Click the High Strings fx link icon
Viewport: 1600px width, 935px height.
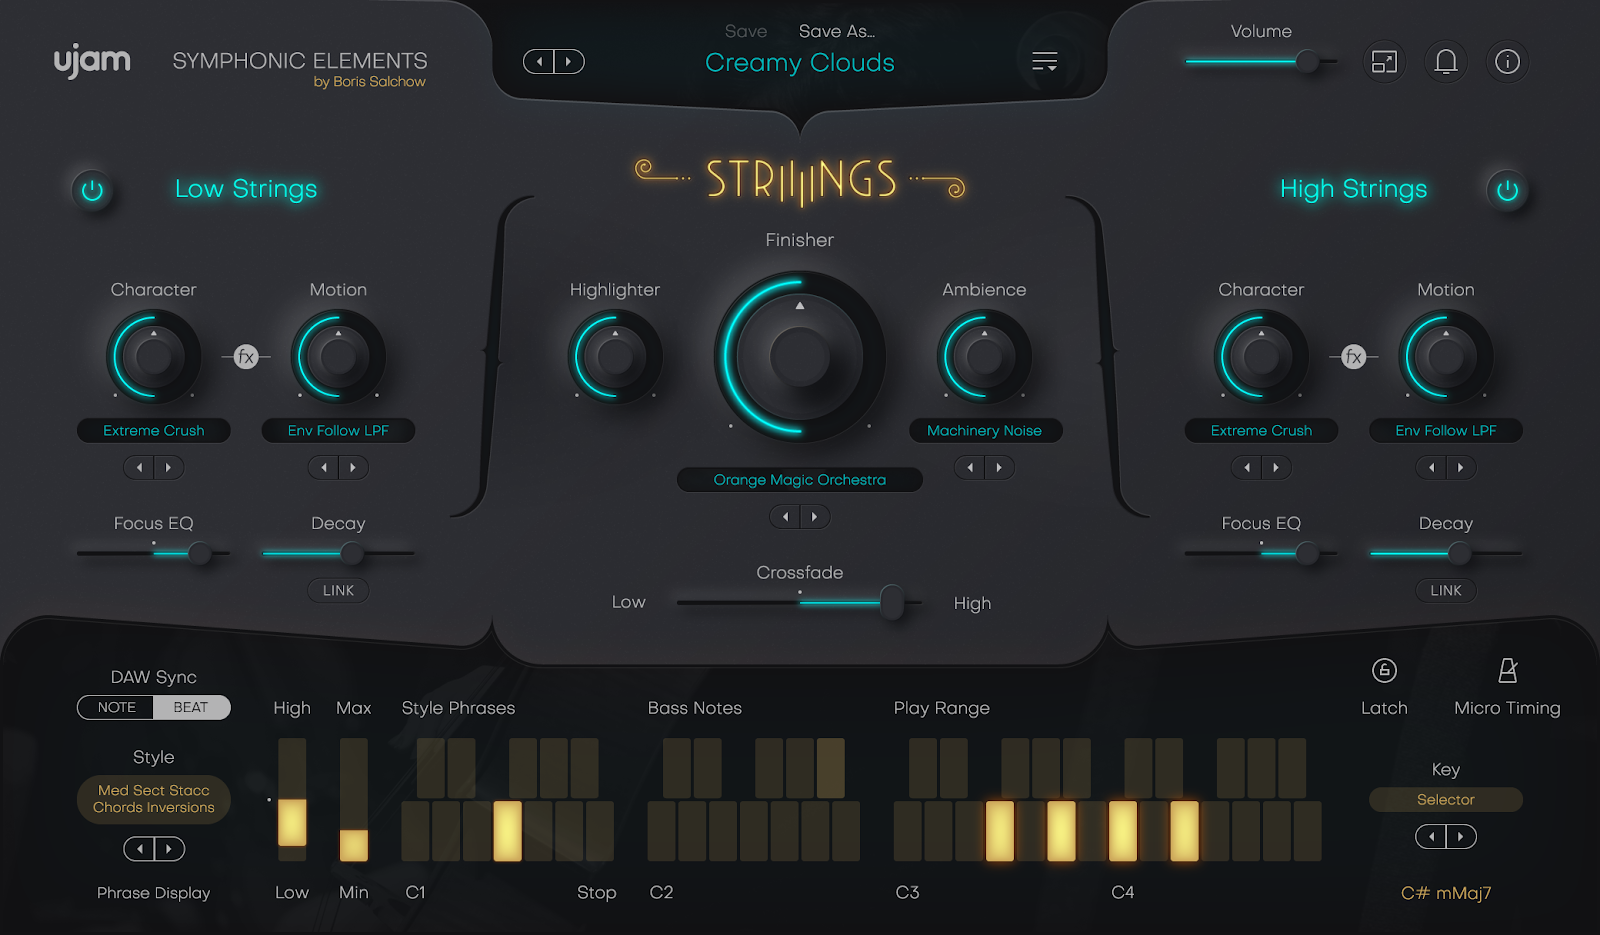click(x=1353, y=356)
